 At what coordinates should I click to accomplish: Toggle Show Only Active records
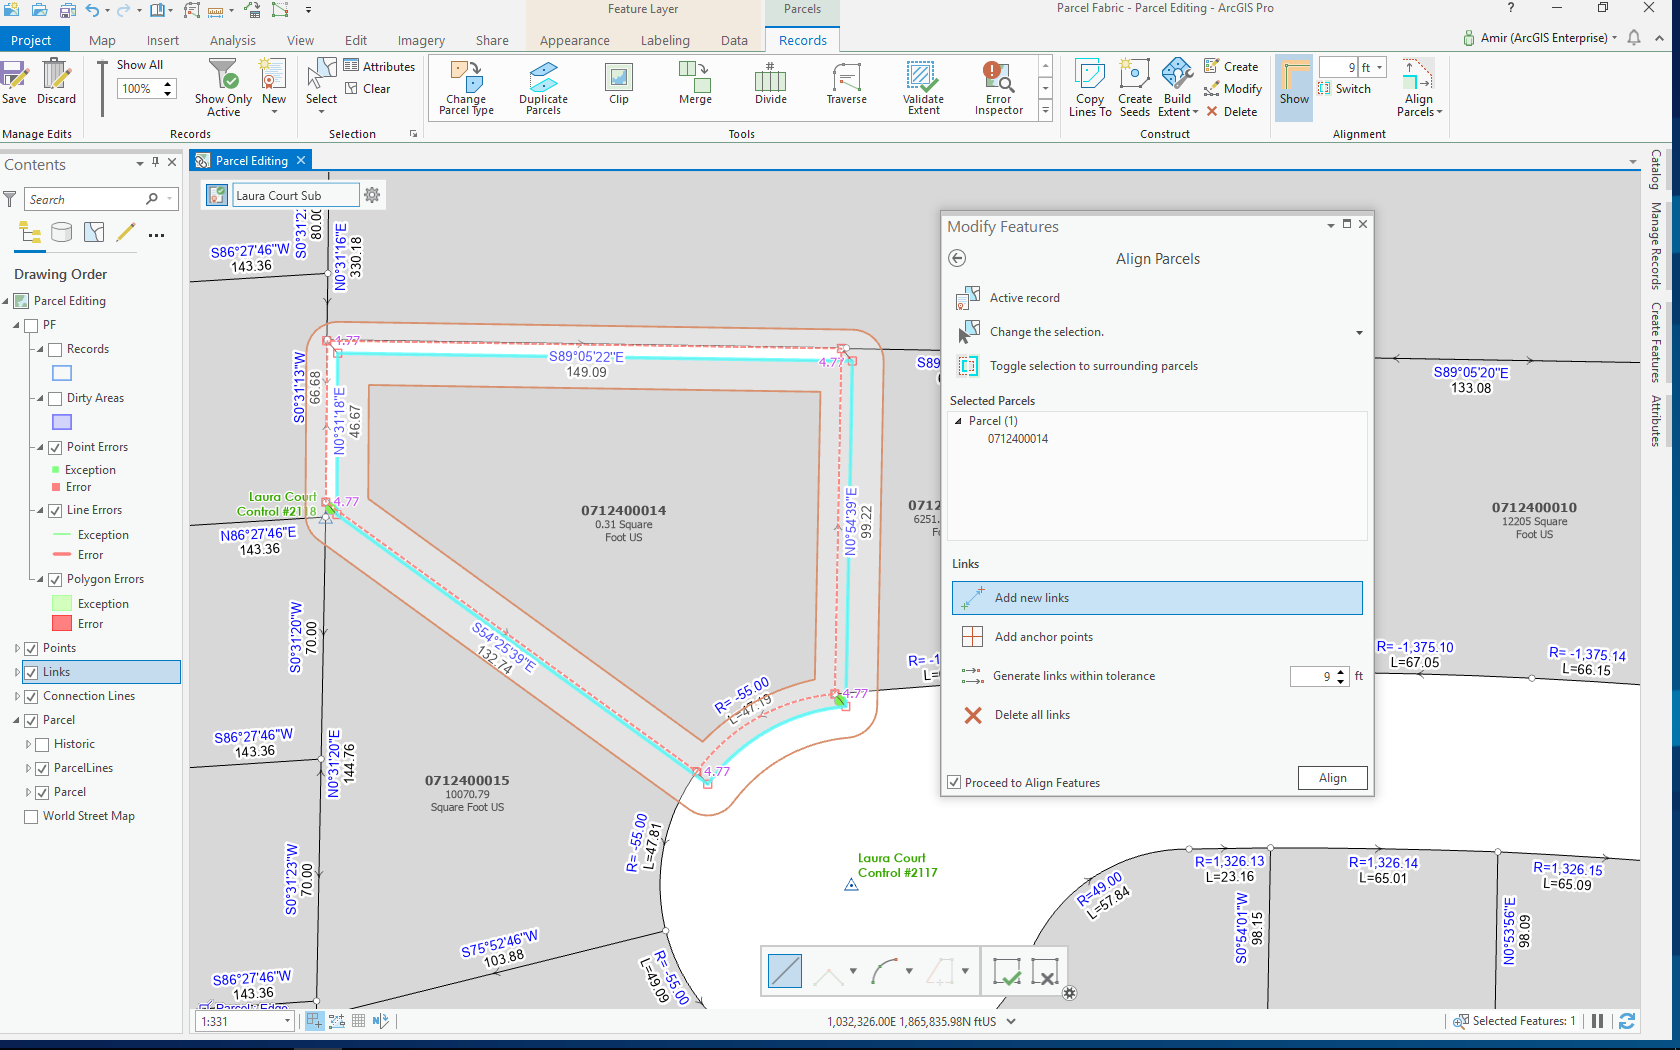tap(223, 87)
